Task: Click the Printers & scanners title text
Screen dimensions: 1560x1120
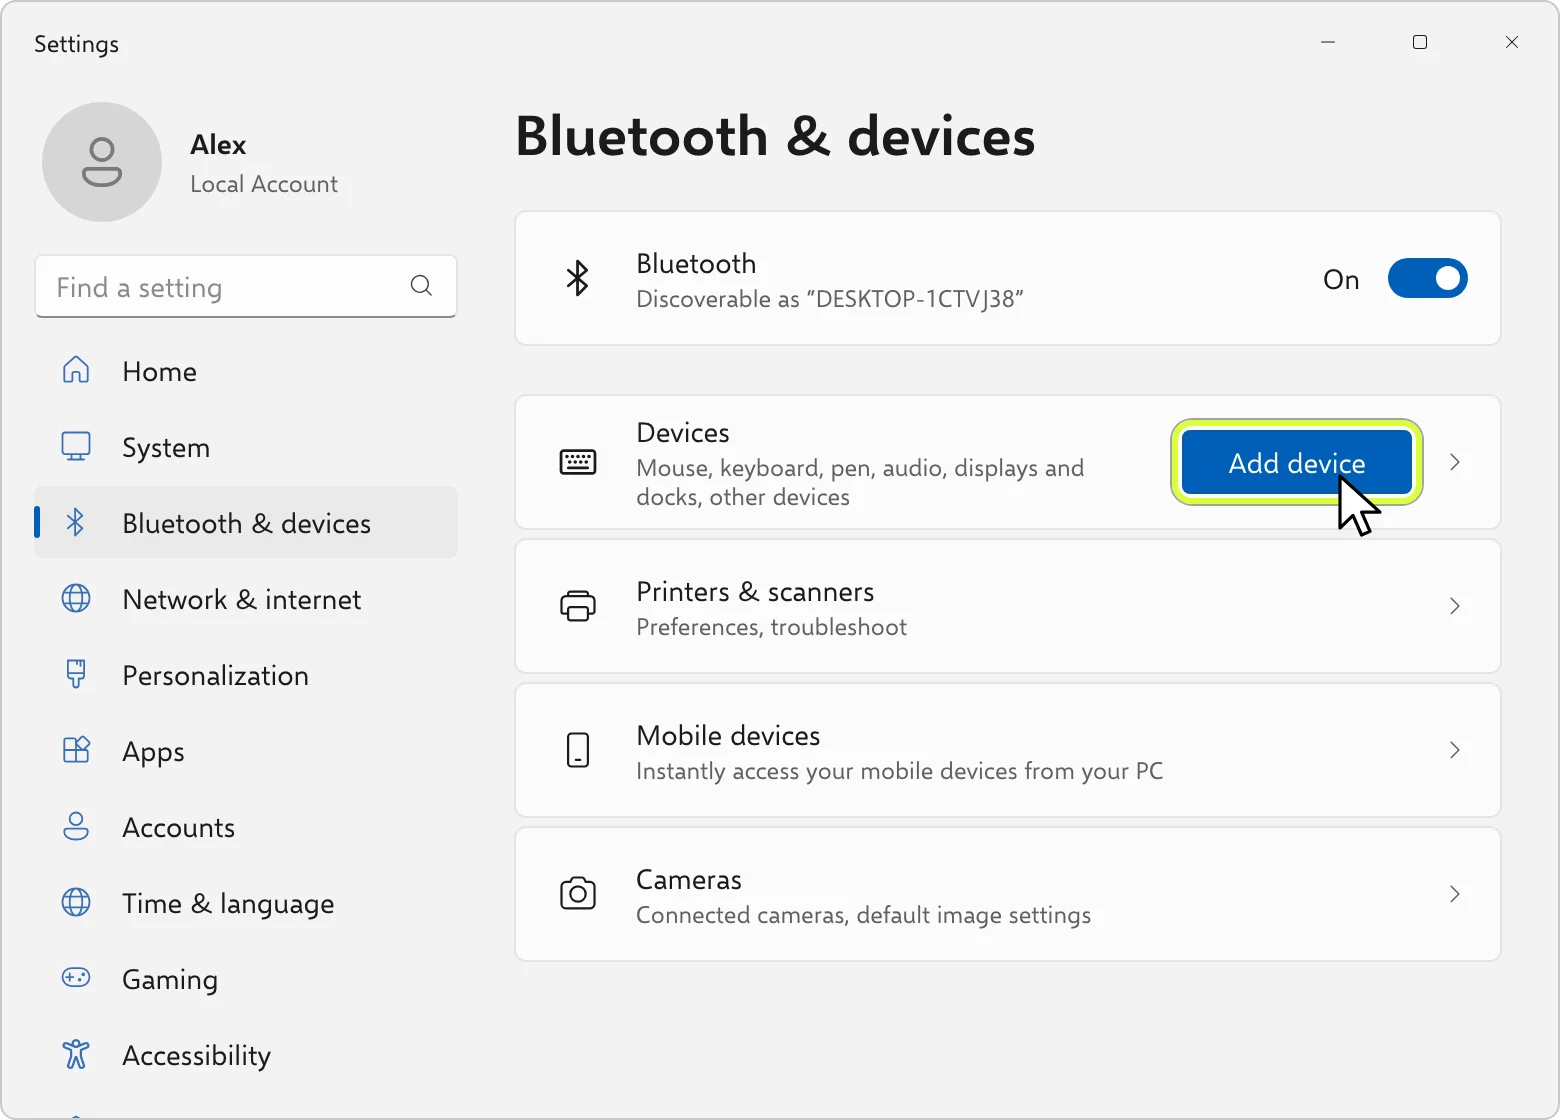Action: (x=755, y=592)
